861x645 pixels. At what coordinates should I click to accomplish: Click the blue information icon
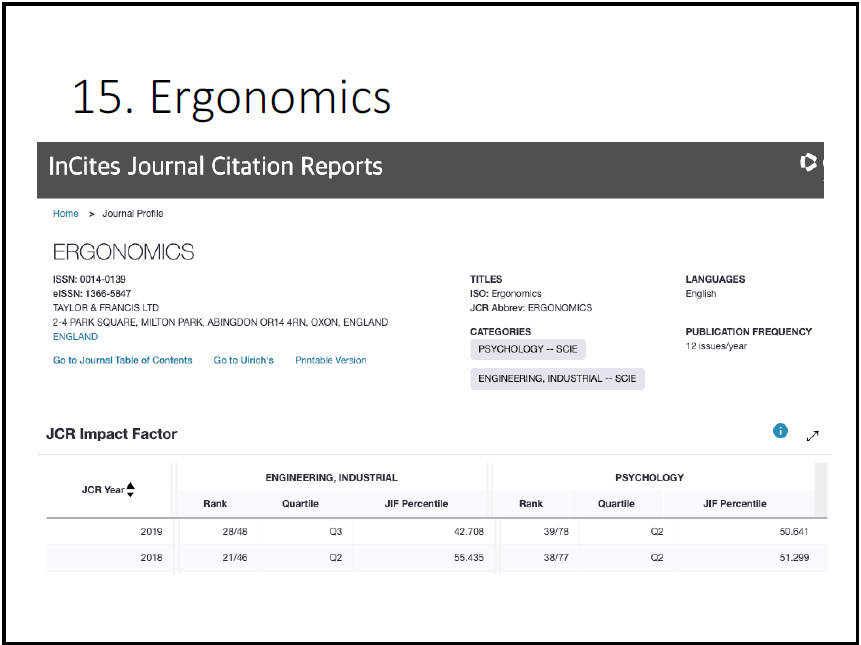(780, 431)
